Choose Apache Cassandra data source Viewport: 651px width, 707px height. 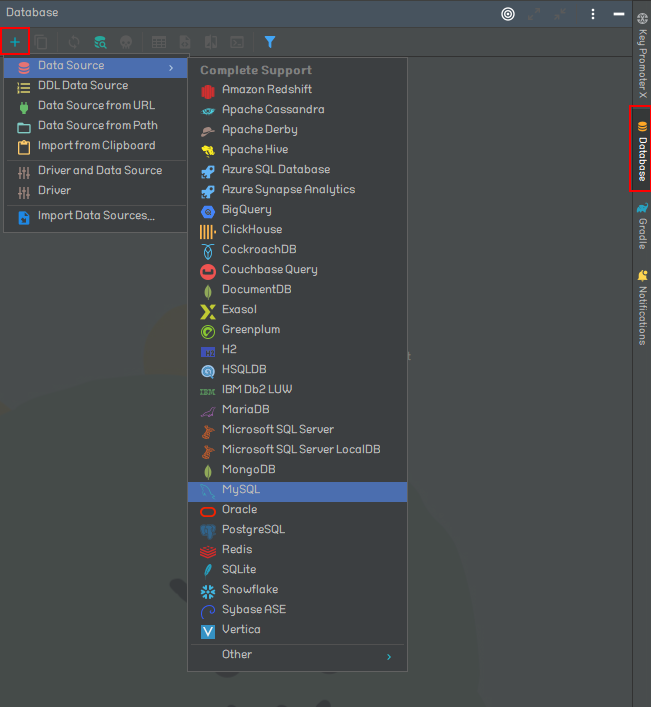coord(298,110)
